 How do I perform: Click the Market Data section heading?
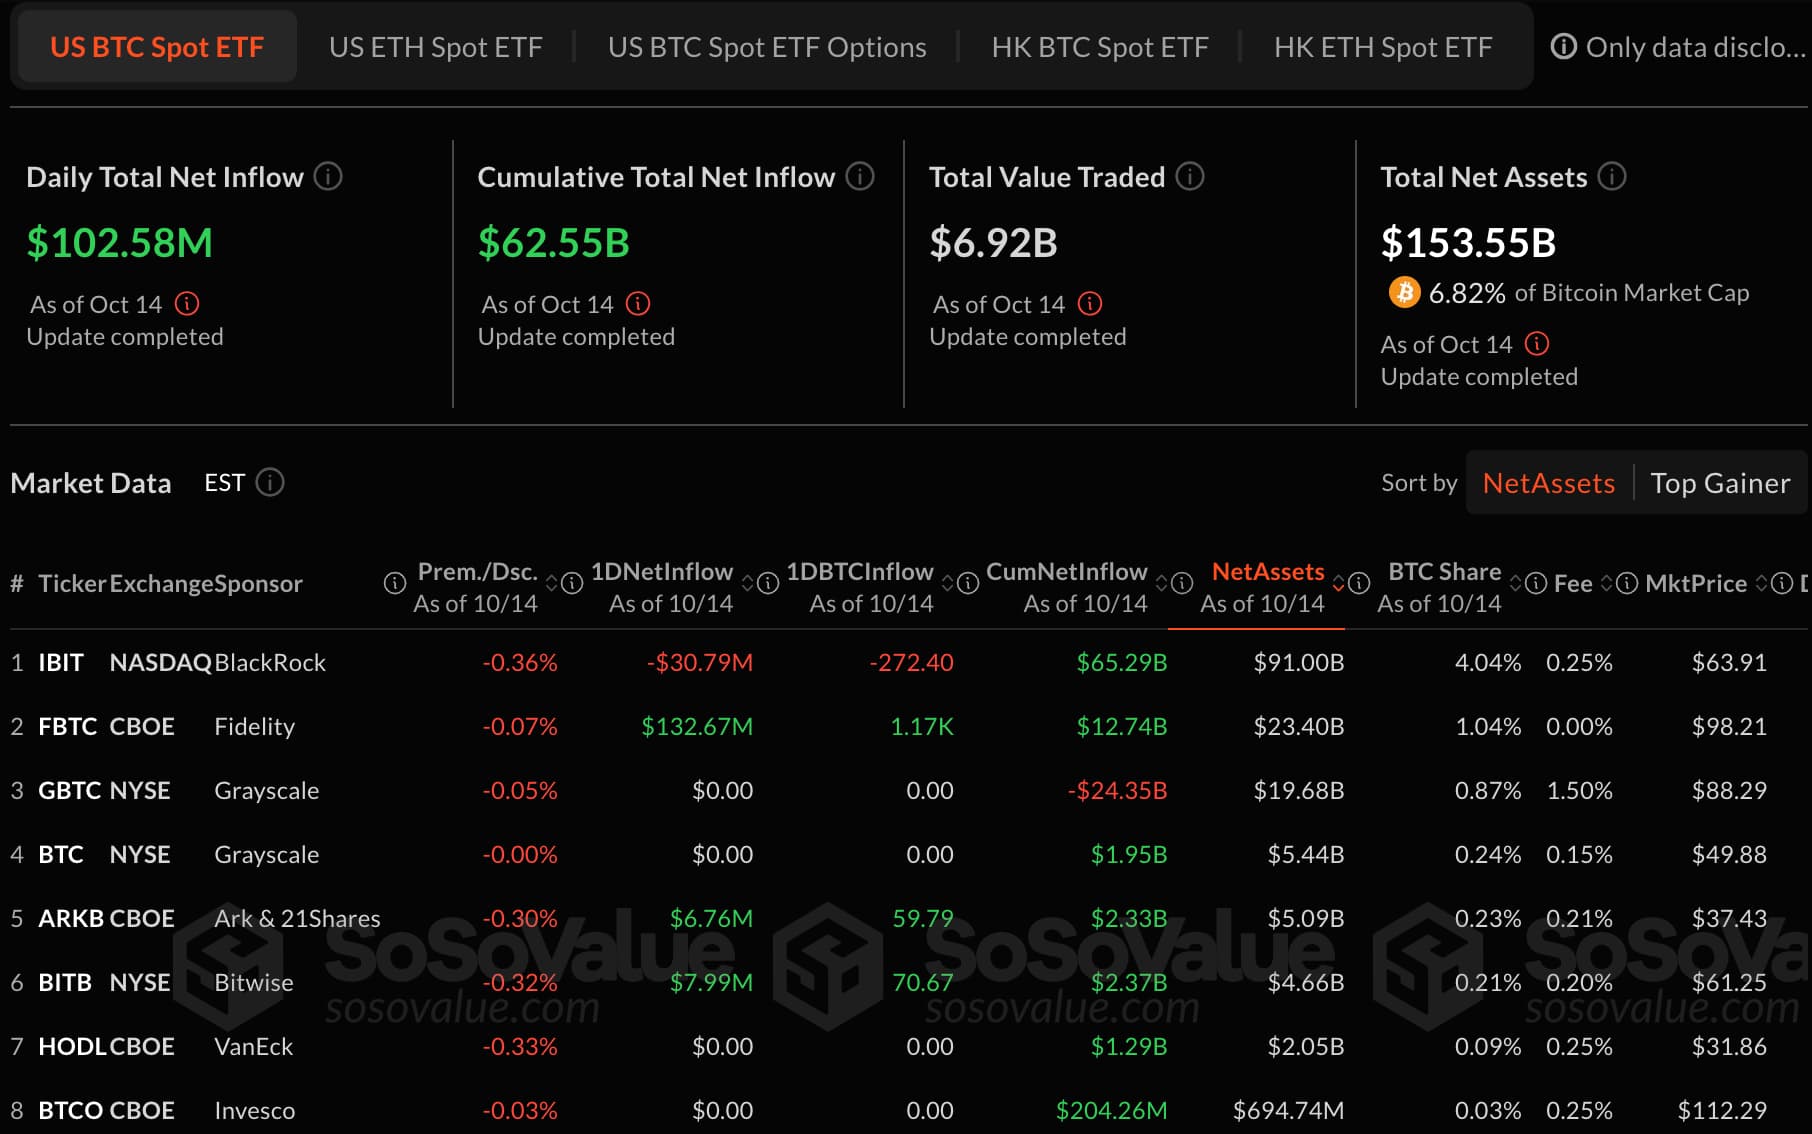tap(91, 483)
